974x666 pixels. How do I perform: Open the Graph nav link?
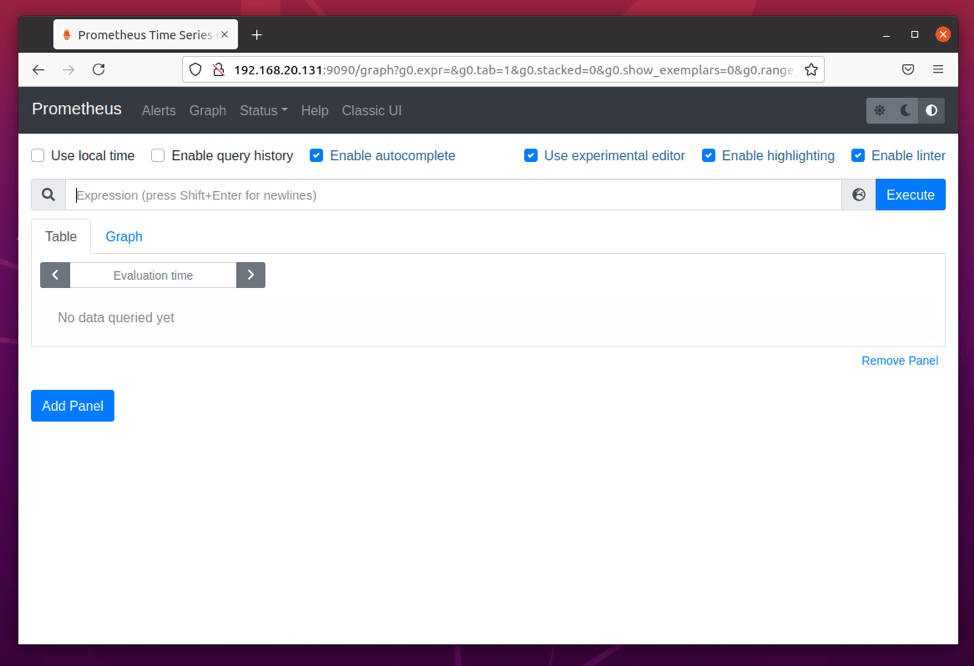tap(207, 111)
